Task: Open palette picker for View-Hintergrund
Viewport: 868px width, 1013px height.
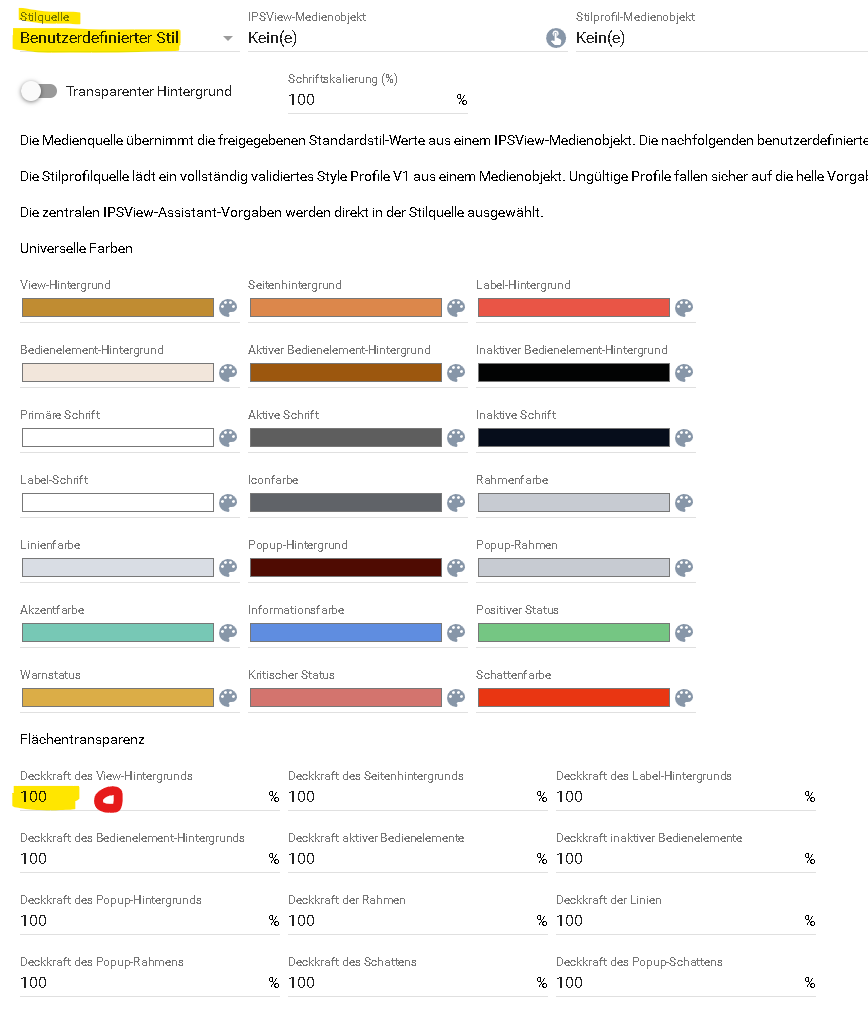Action: (x=228, y=308)
